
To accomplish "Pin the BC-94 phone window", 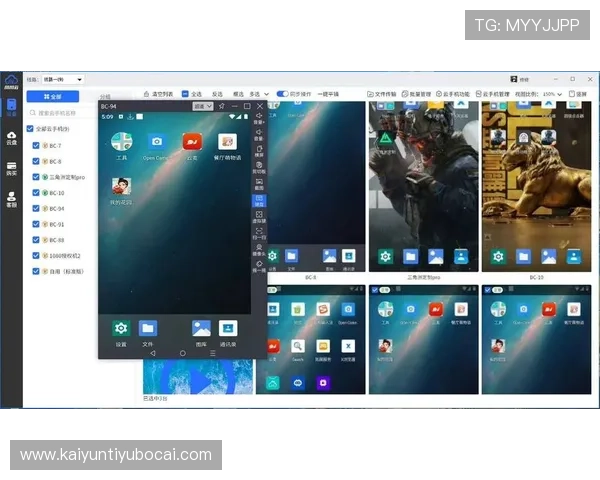I will tap(220, 105).
